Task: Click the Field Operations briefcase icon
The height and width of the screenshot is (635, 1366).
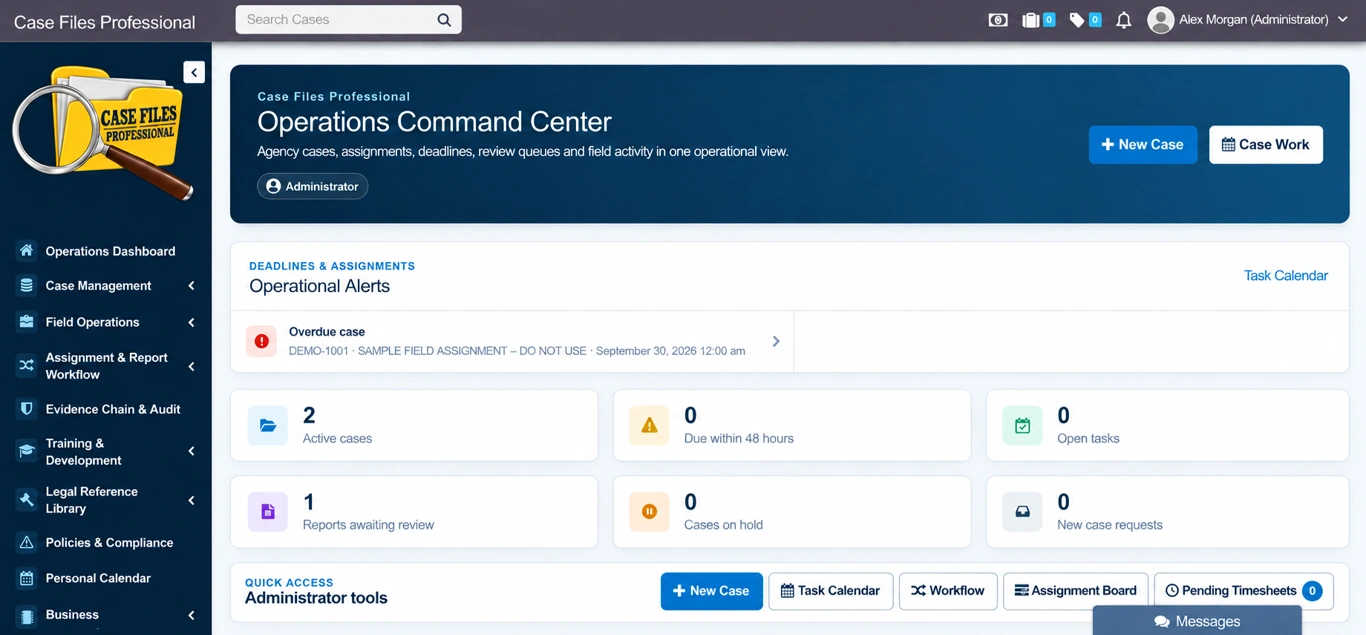Action: [x=27, y=322]
